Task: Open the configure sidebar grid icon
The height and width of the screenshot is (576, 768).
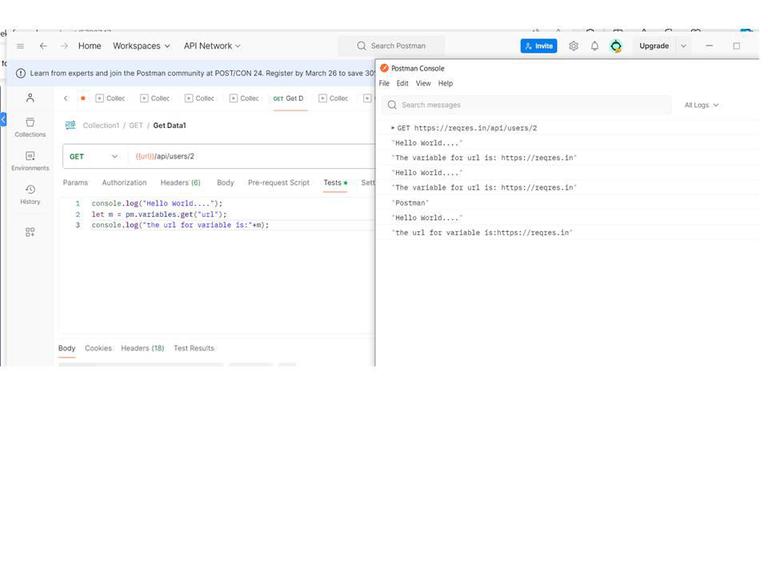Action: tap(30, 232)
